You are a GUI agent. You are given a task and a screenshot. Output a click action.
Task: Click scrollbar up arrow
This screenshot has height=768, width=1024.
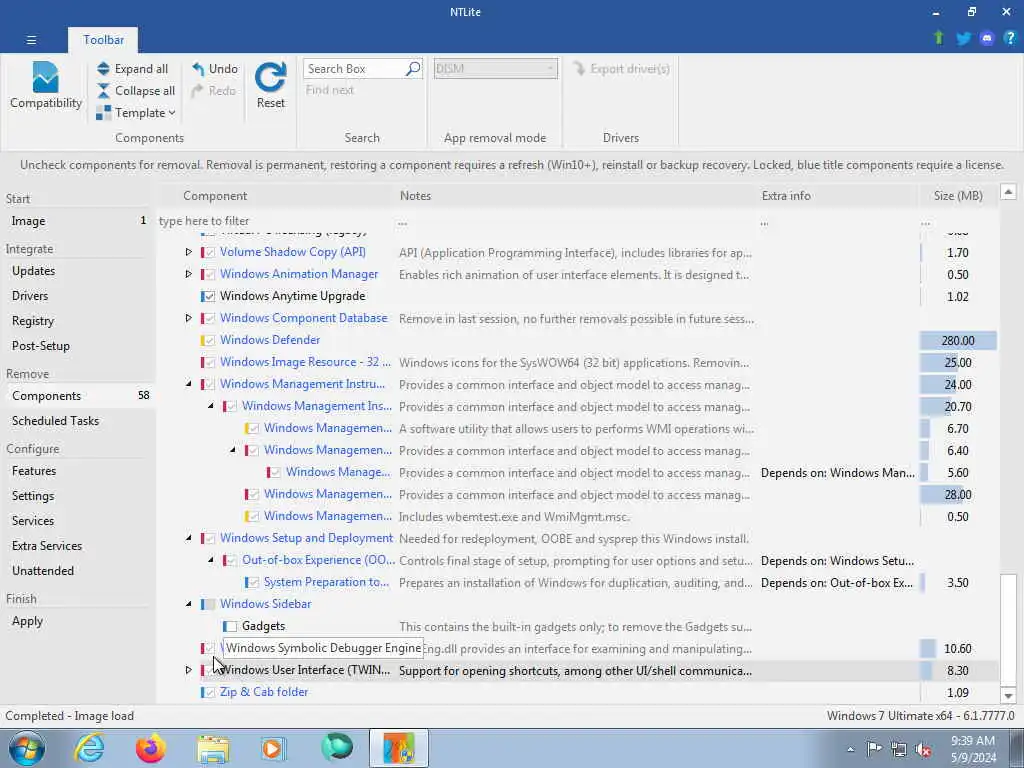coord(1008,192)
